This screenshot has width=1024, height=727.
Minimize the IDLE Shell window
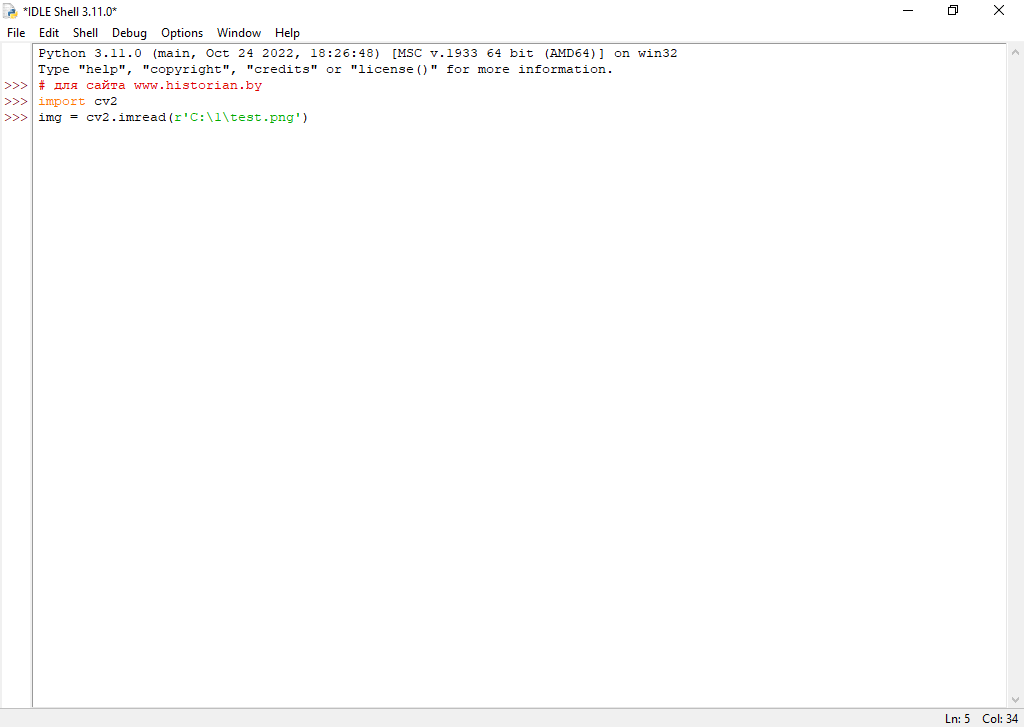908,11
